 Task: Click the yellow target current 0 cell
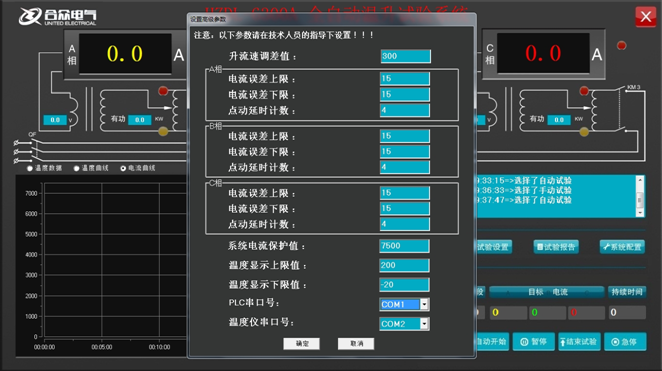pyautogui.click(x=508, y=313)
